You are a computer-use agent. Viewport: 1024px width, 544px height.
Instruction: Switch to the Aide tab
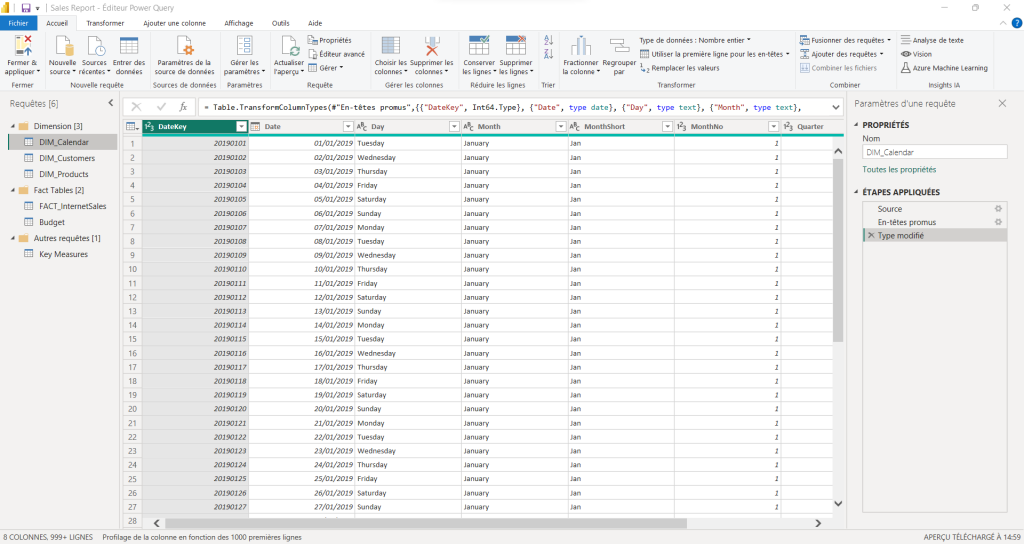(x=315, y=23)
